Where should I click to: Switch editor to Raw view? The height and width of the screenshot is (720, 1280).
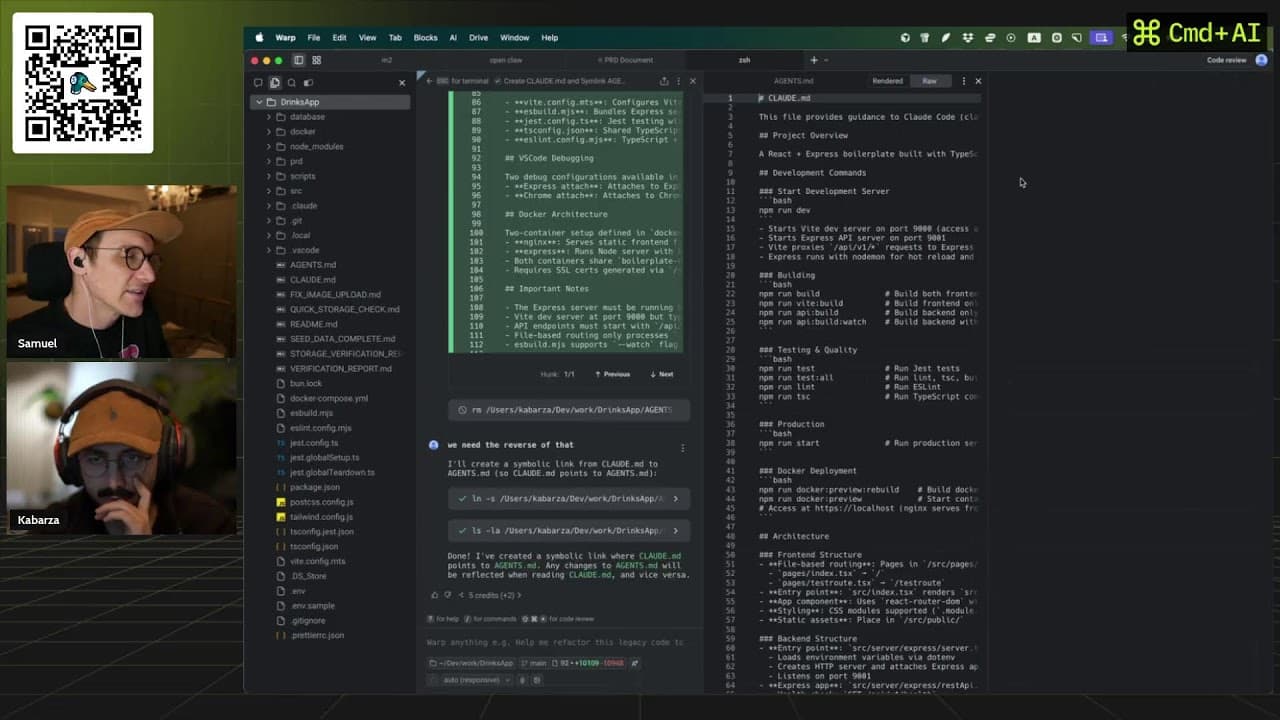tap(929, 81)
